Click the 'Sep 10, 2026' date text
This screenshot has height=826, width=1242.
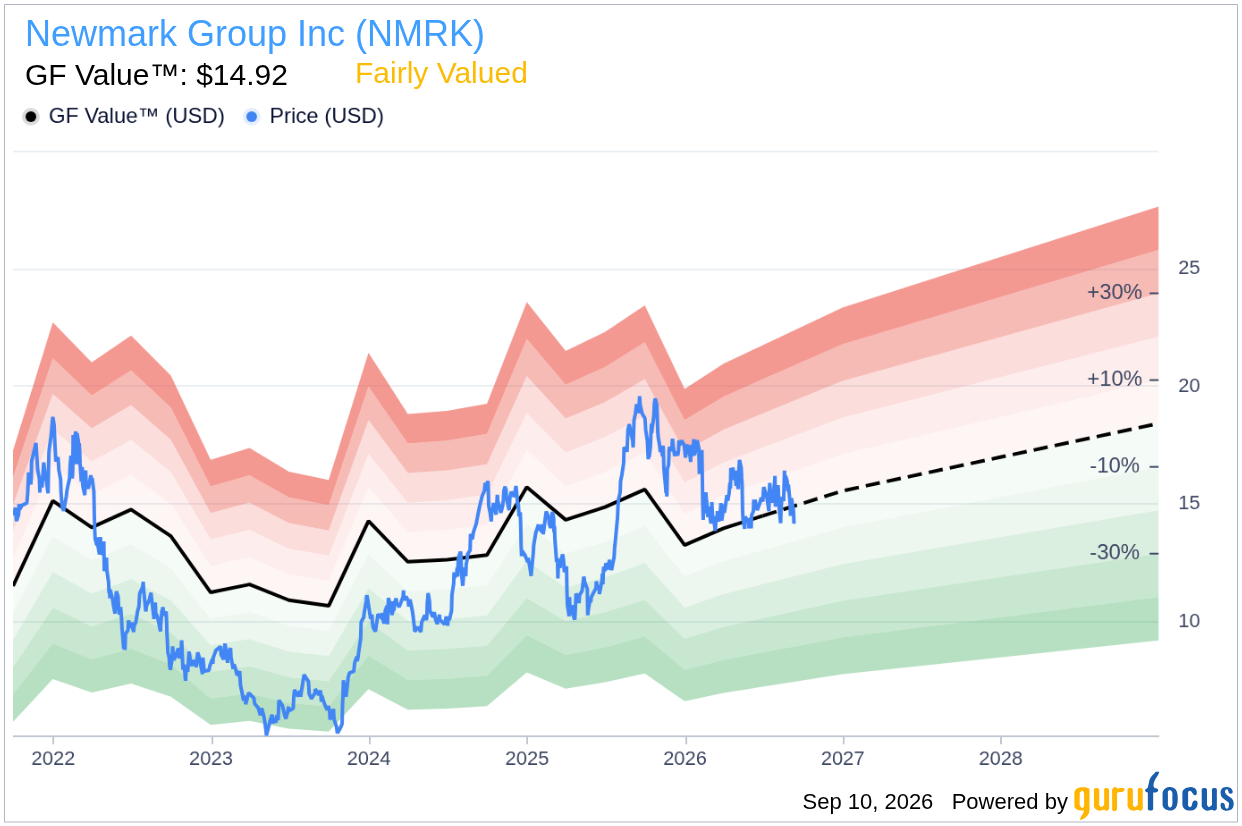867,802
